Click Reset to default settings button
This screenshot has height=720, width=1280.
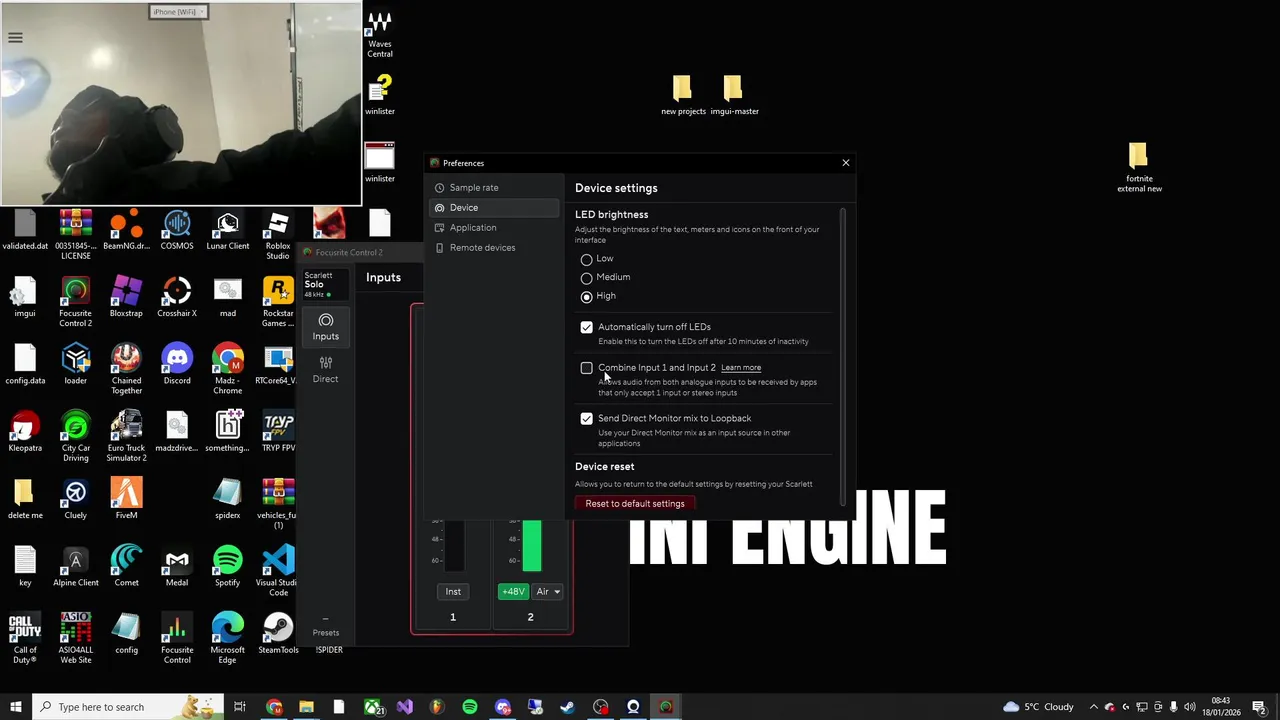pyautogui.click(x=635, y=503)
